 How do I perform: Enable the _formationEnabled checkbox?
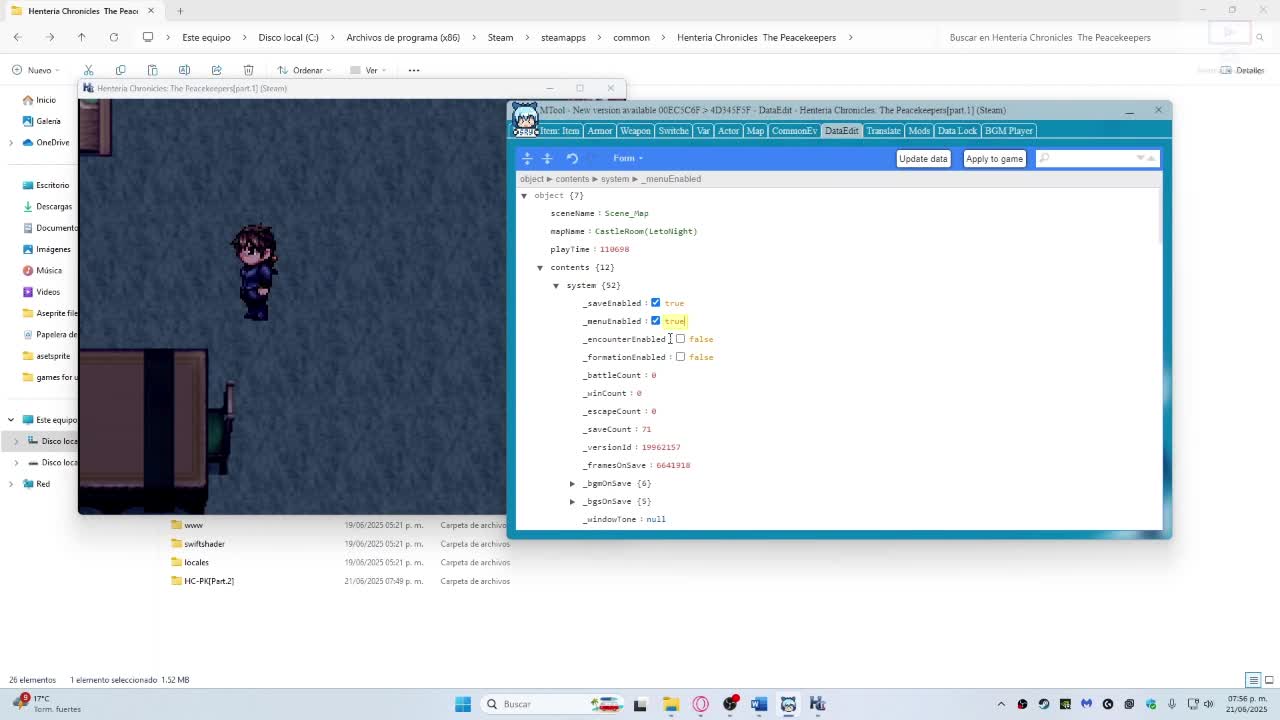(x=680, y=357)
